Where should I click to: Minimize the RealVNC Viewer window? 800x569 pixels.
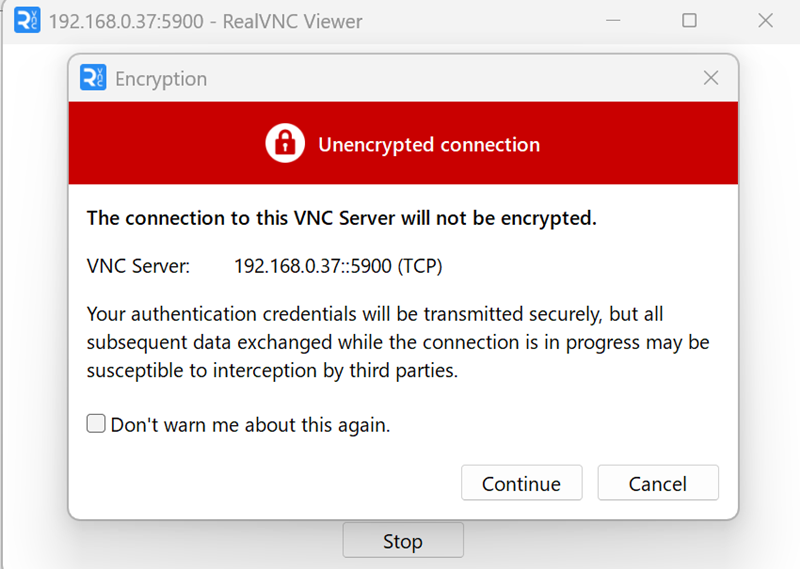[612, 21]
